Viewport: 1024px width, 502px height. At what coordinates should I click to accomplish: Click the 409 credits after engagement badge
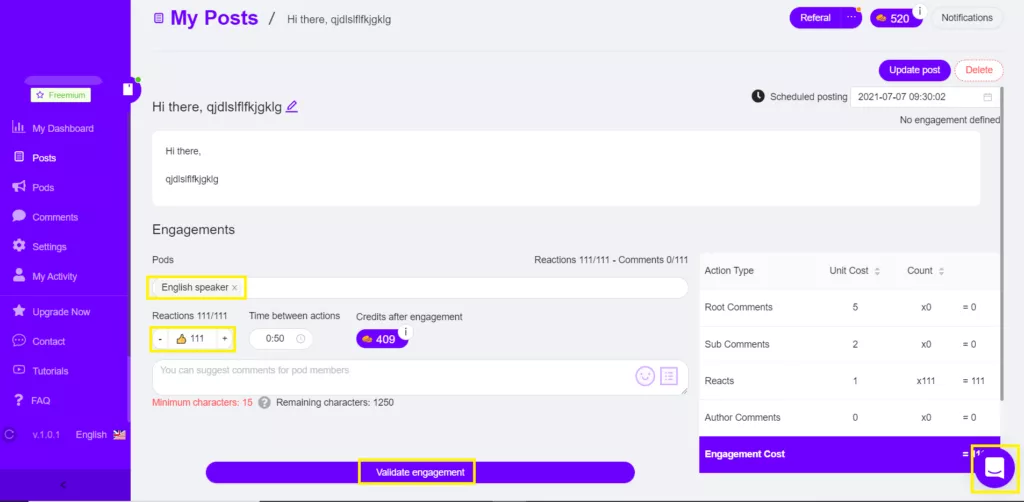click(381, 339)
